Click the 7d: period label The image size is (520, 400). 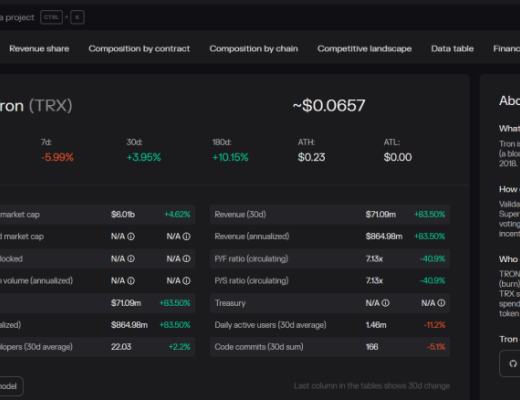click(46, 142)
